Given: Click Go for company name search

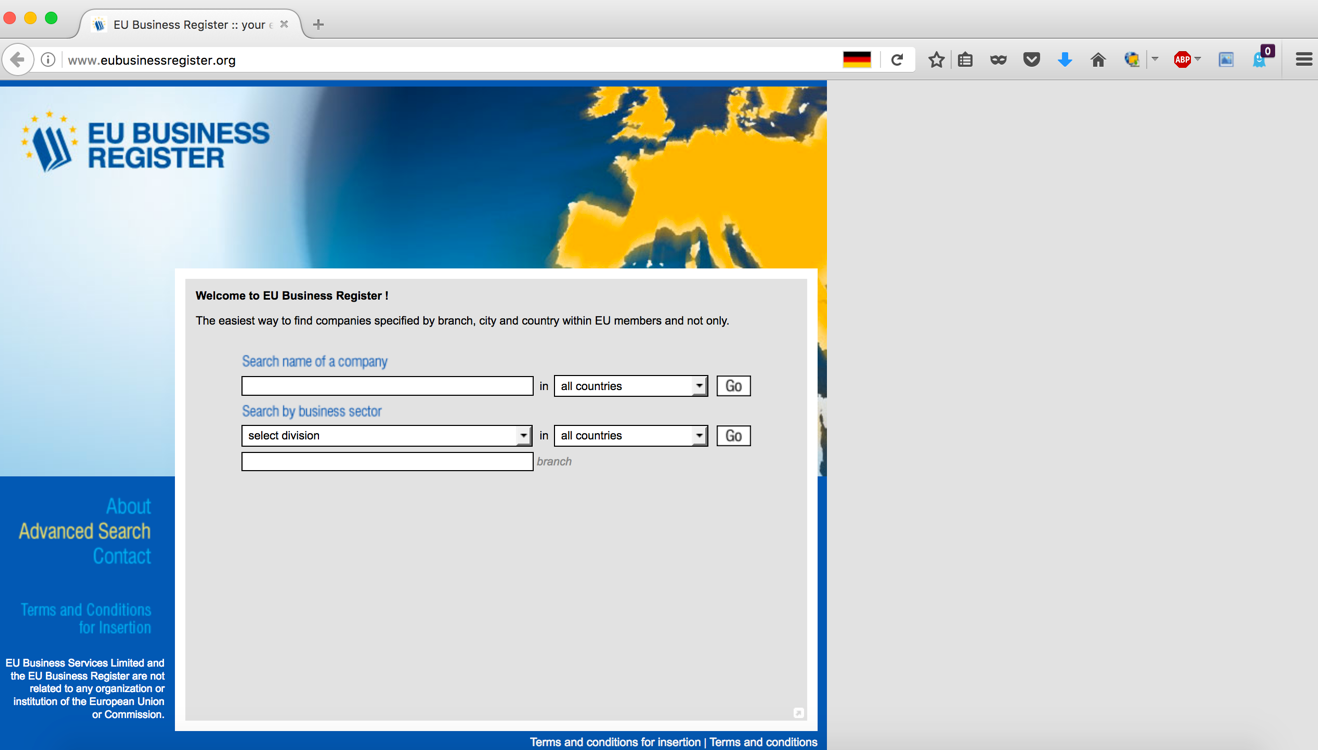Looking at the screenshot, I should coord(733,386).
